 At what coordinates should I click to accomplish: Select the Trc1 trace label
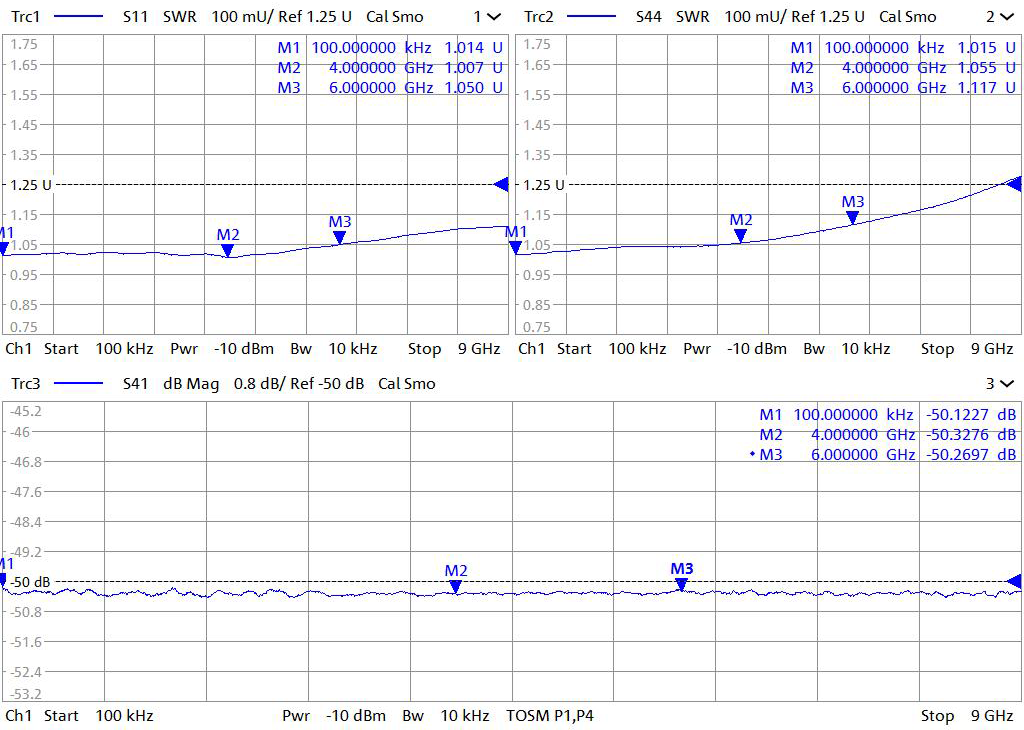(26, 17)
